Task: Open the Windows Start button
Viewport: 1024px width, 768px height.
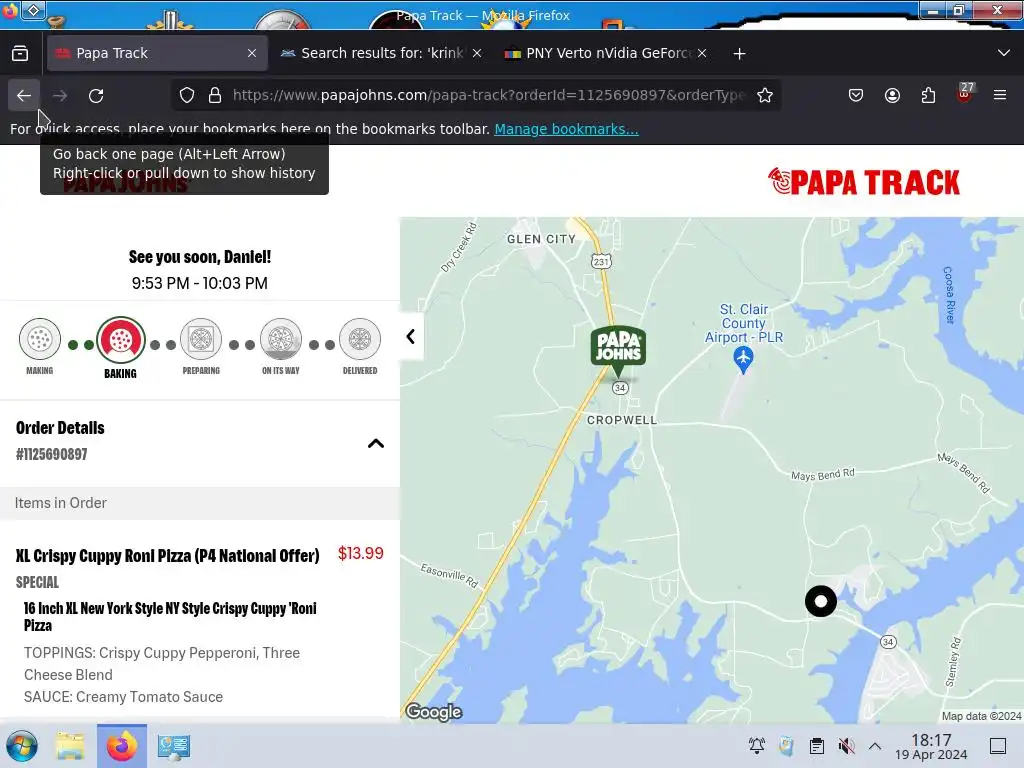Action: coord(22,746)
